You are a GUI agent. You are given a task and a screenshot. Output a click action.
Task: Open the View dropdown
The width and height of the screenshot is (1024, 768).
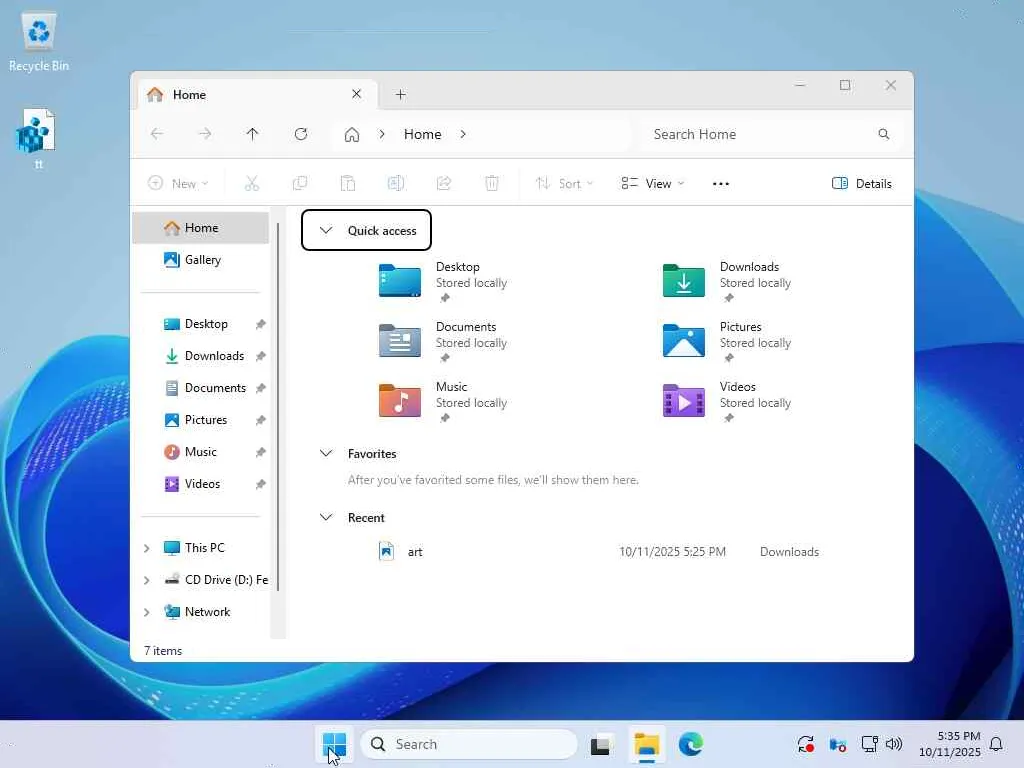(652, 184)
